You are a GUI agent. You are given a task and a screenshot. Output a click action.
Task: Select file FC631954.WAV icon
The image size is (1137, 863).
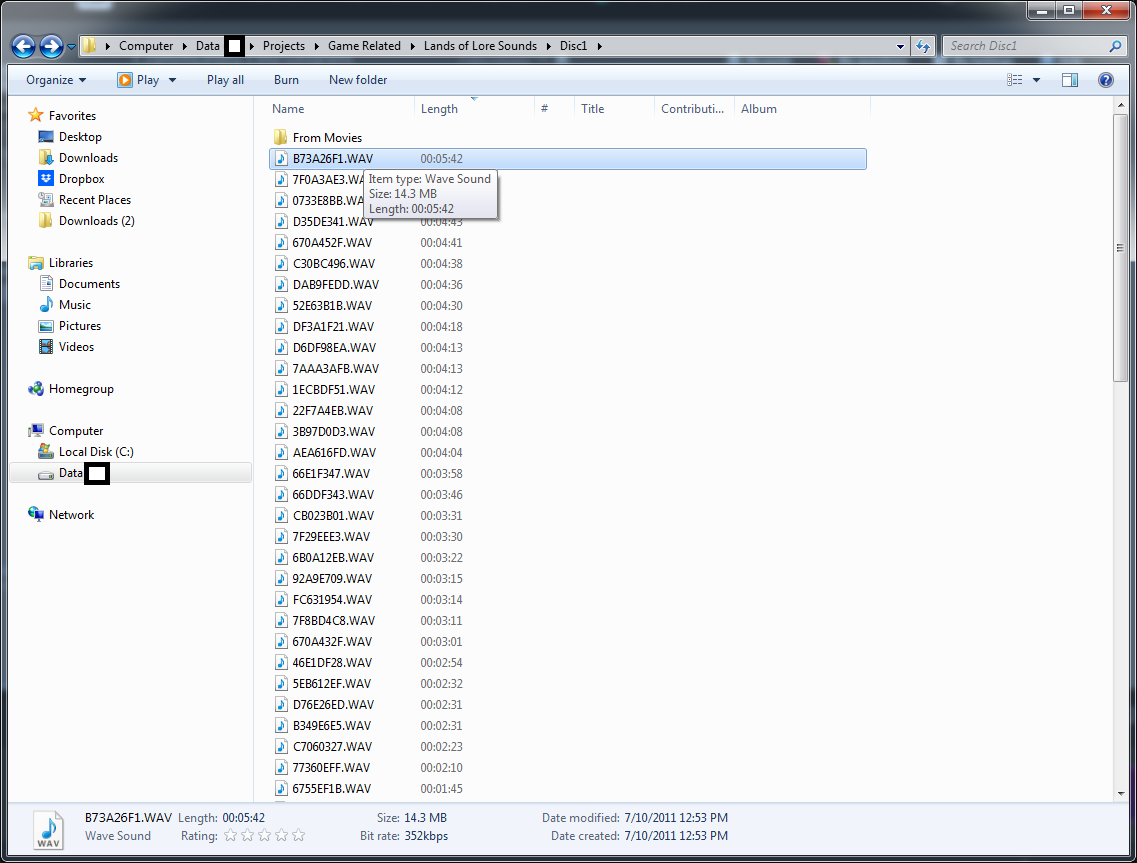pos(281,600)
